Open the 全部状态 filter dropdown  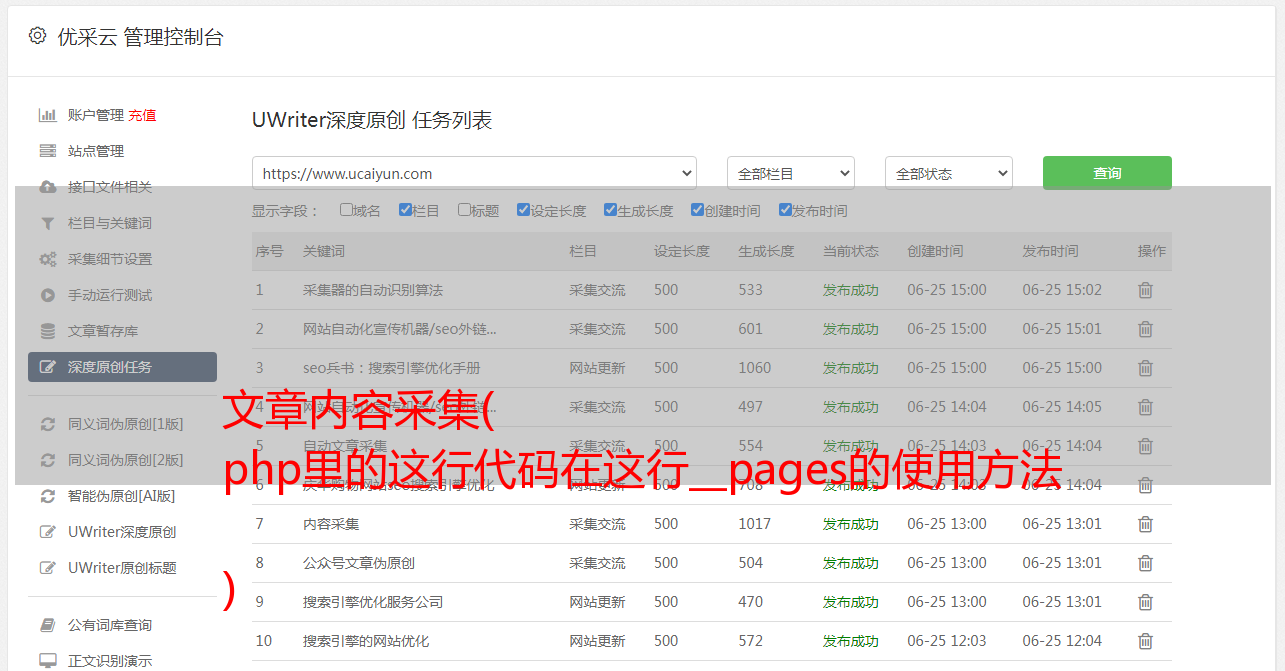(x=948, y=173)
